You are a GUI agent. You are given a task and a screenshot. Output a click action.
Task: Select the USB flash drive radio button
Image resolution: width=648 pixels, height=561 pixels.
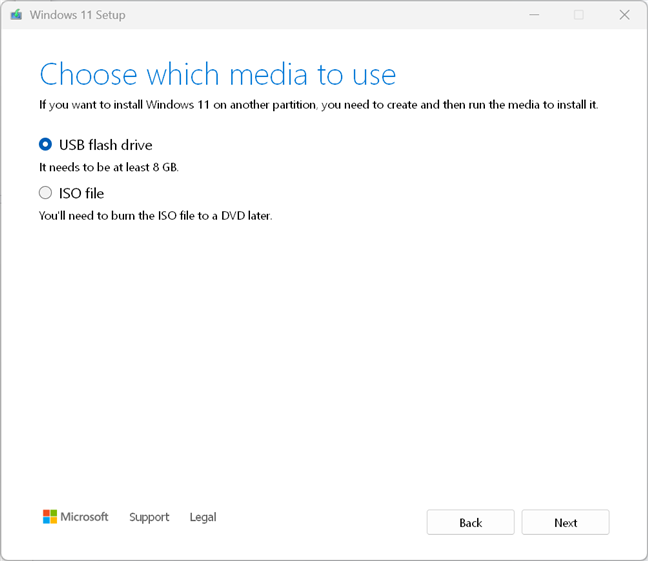[x=45, y=145]
